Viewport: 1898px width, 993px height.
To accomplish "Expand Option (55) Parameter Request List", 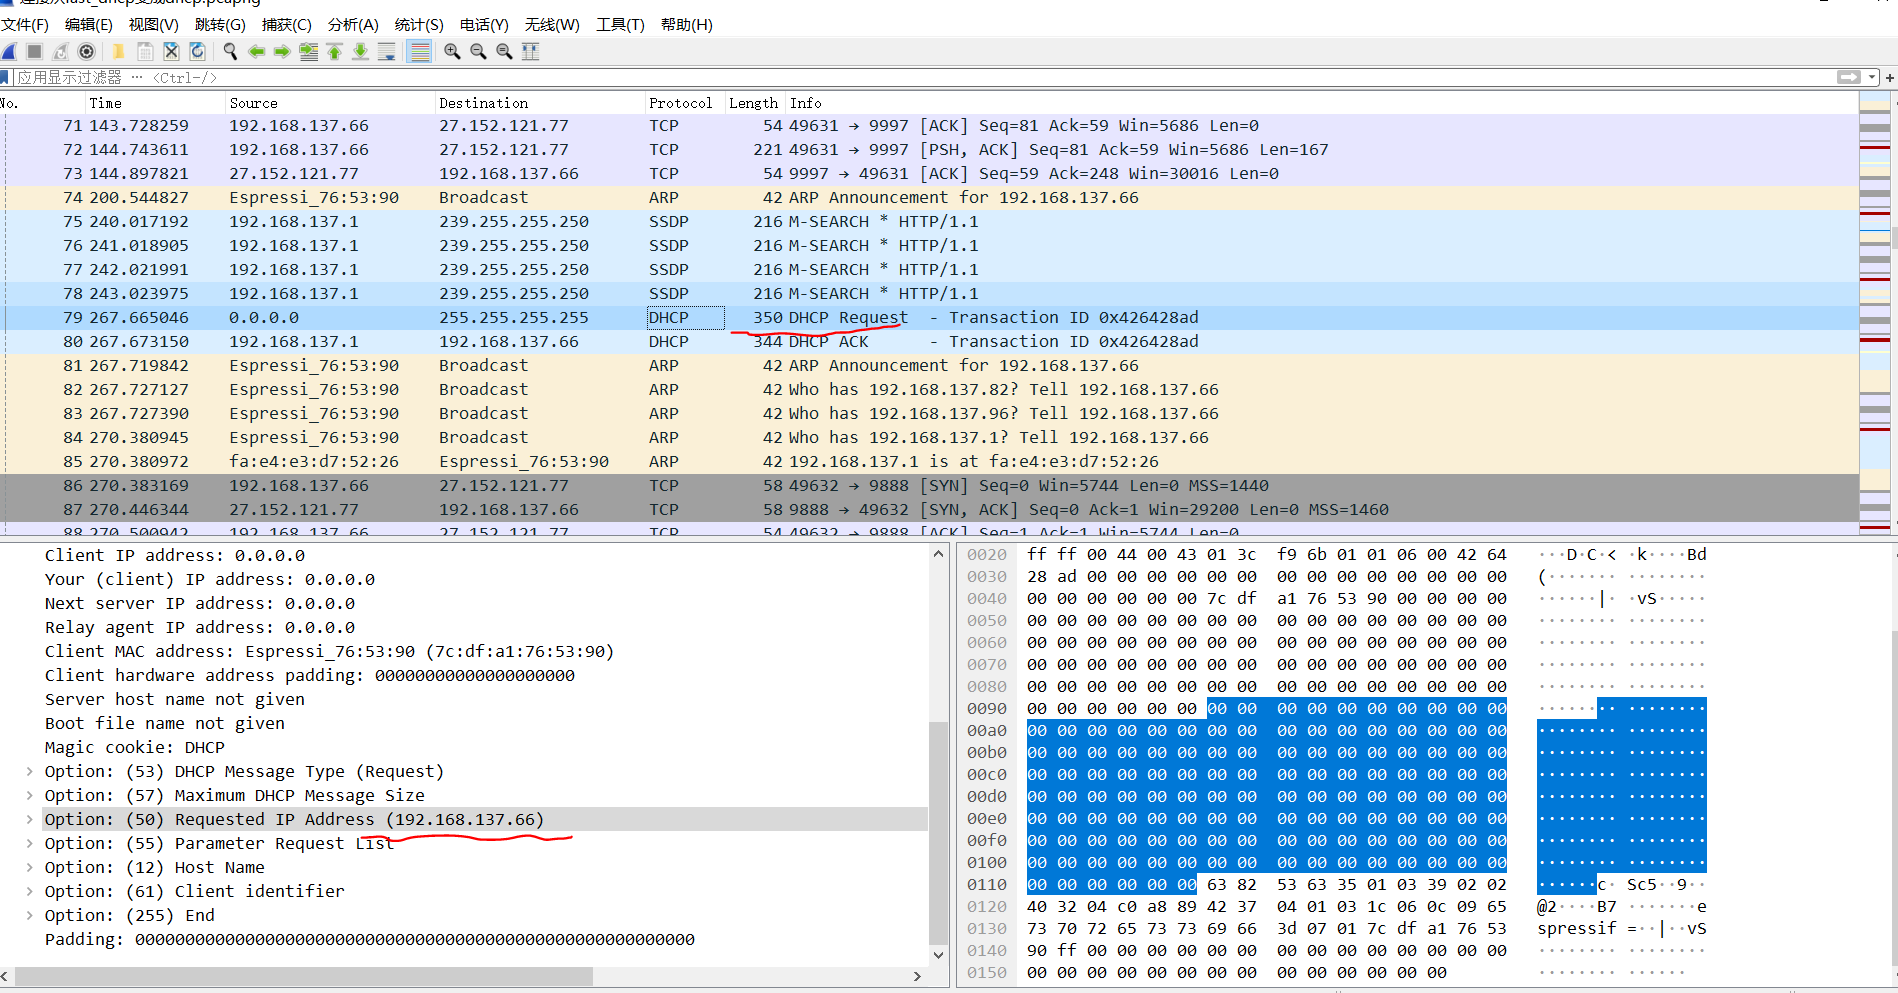I will pyautogui.click(x=30, y=843).
